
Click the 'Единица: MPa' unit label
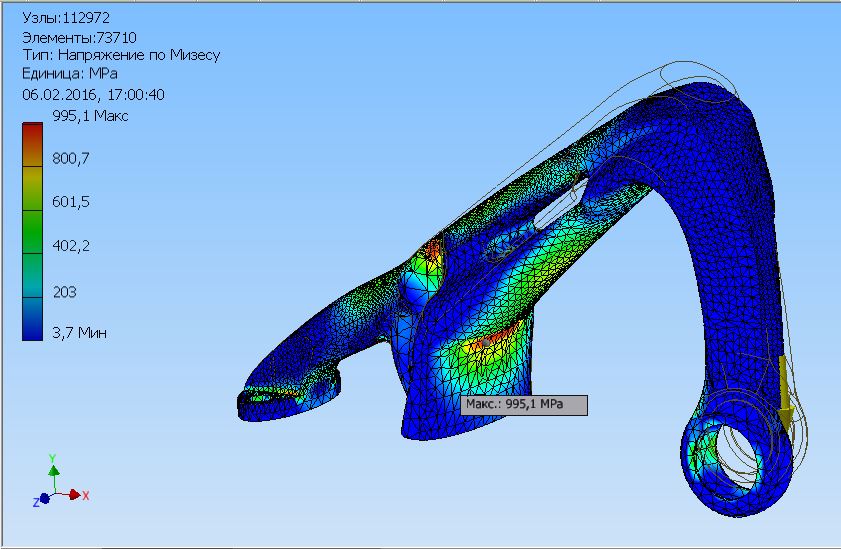coord(70,74)
